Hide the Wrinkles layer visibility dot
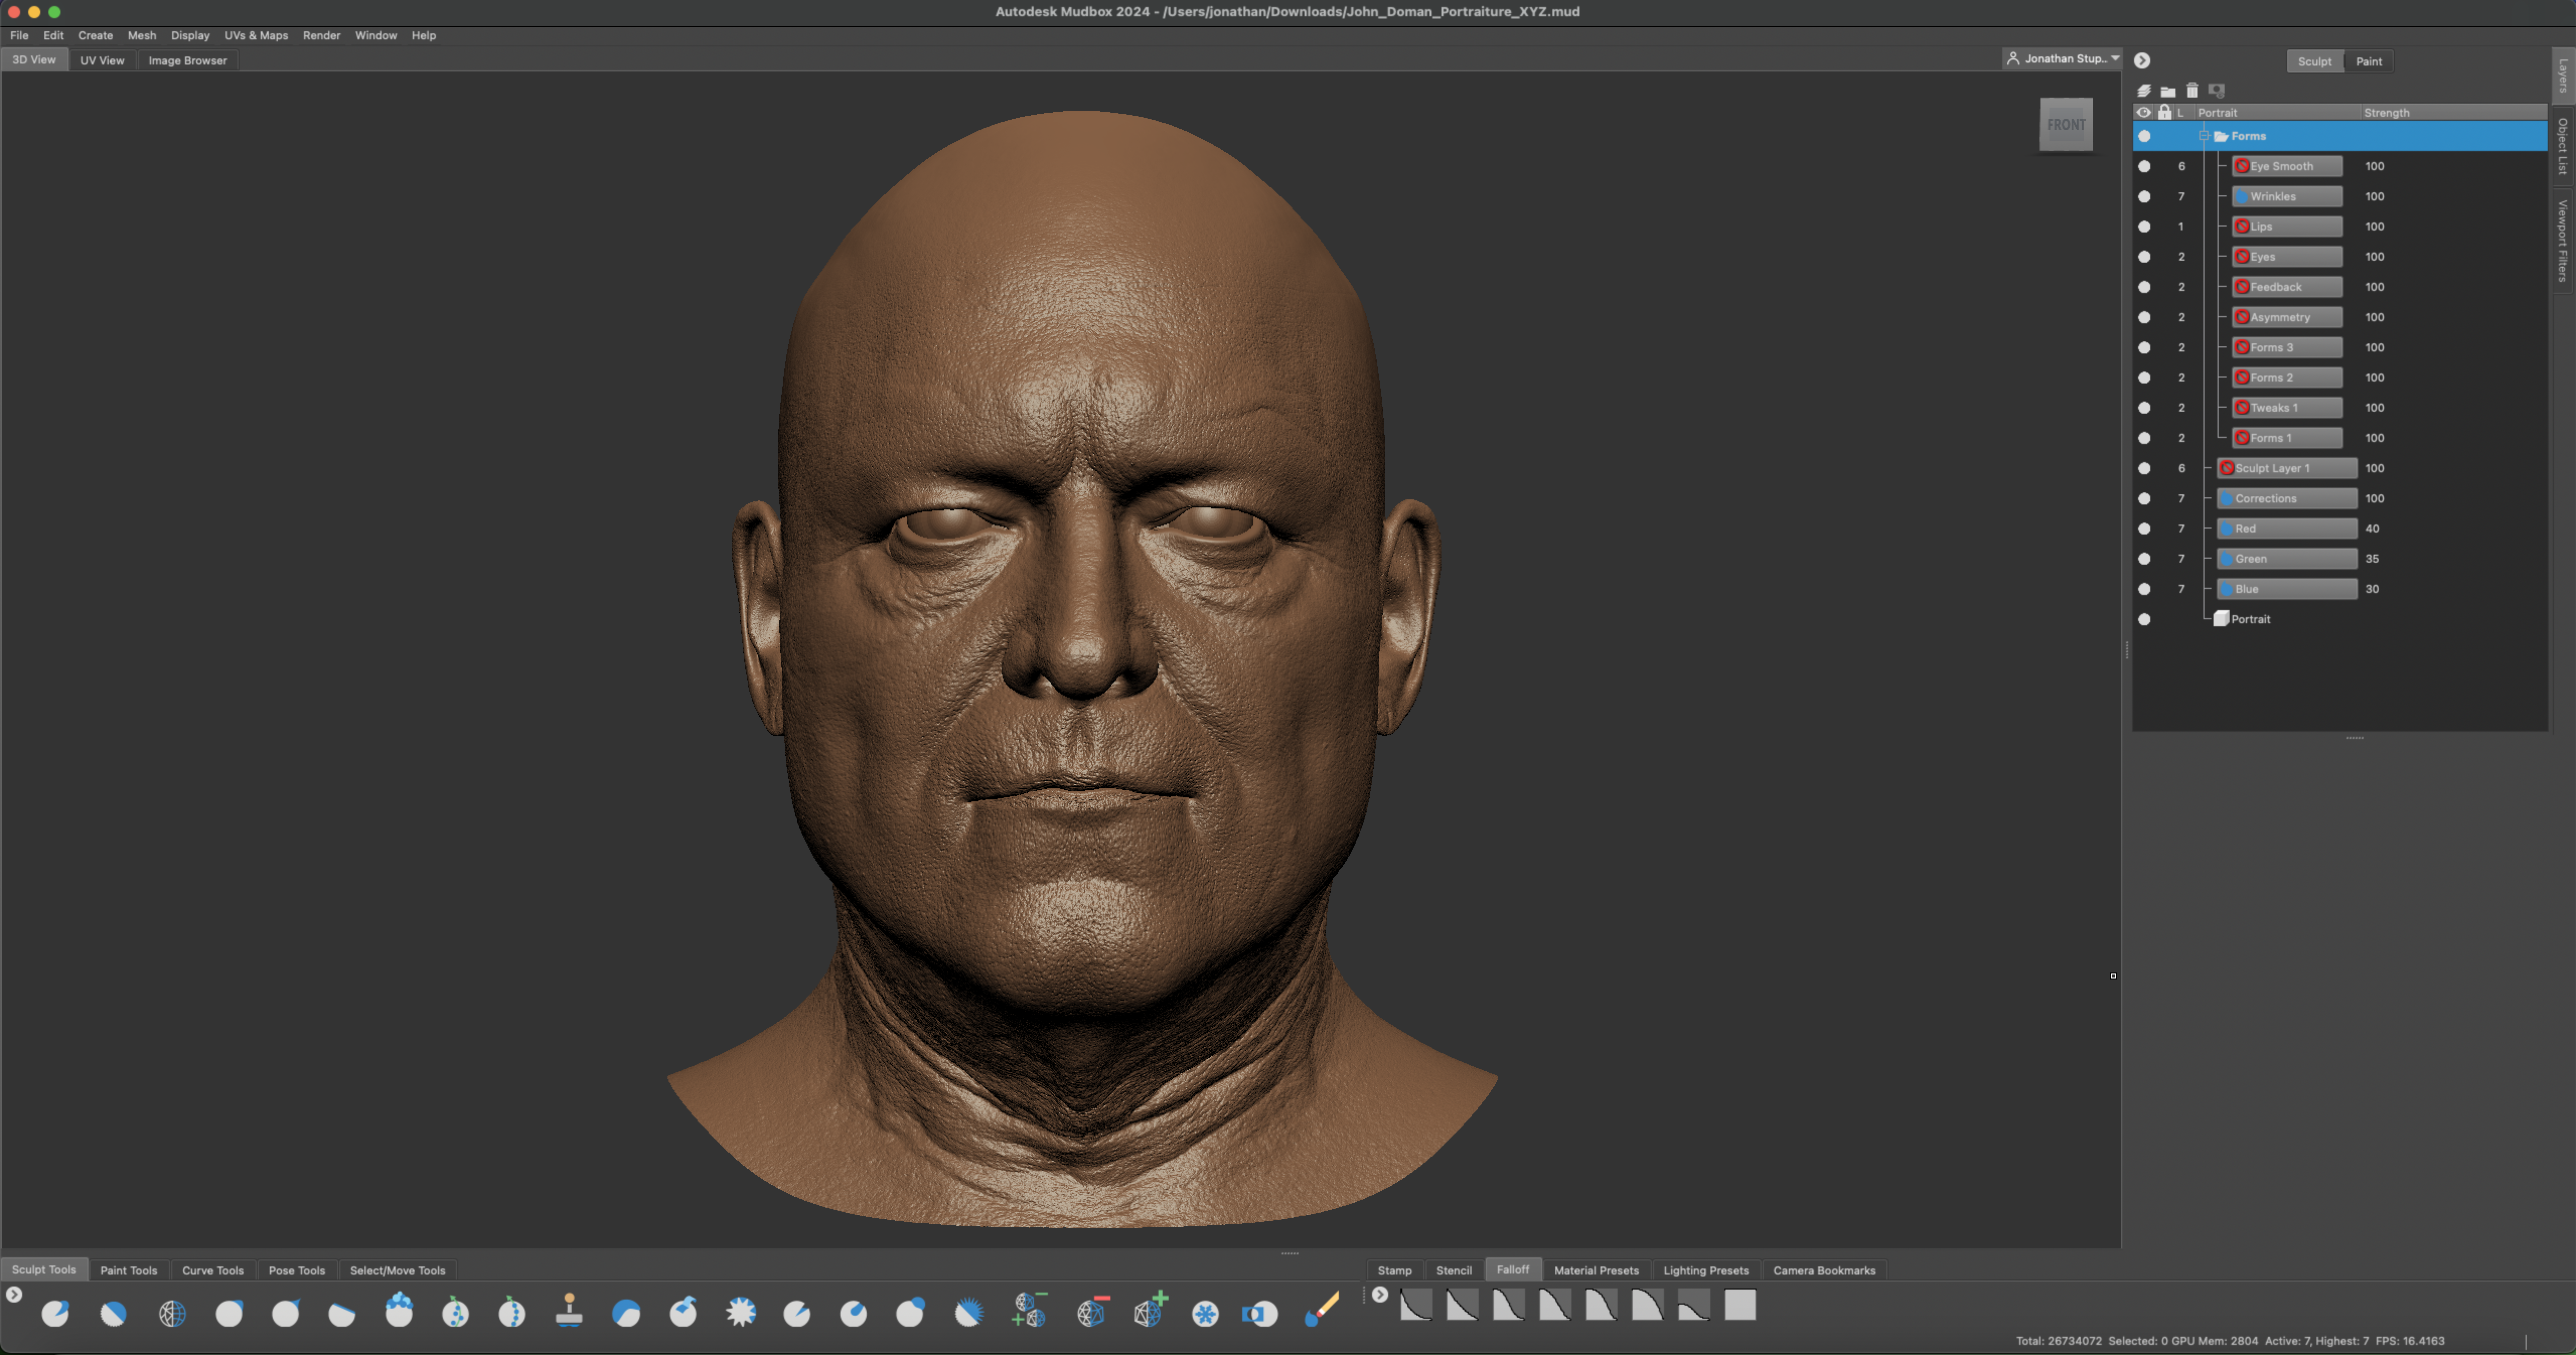 point(2144,197)
